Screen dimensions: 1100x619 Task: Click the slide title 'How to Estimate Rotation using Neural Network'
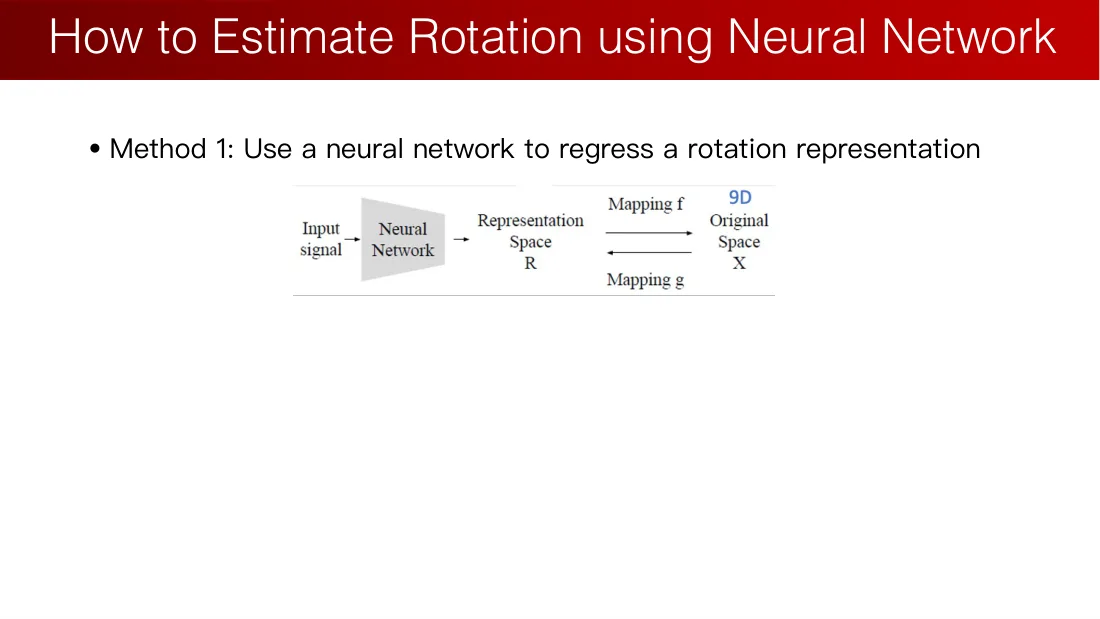pos(552,37)
